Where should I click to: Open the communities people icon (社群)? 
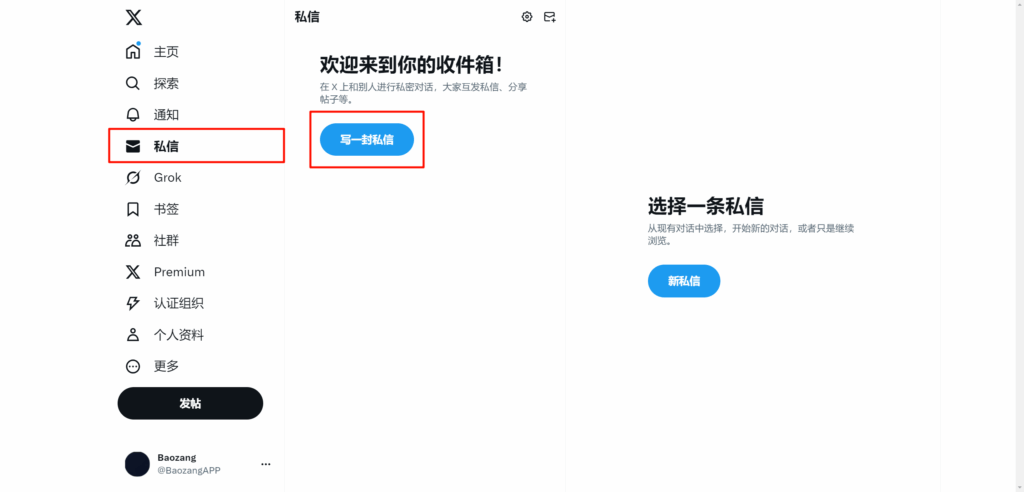point(133,240)
